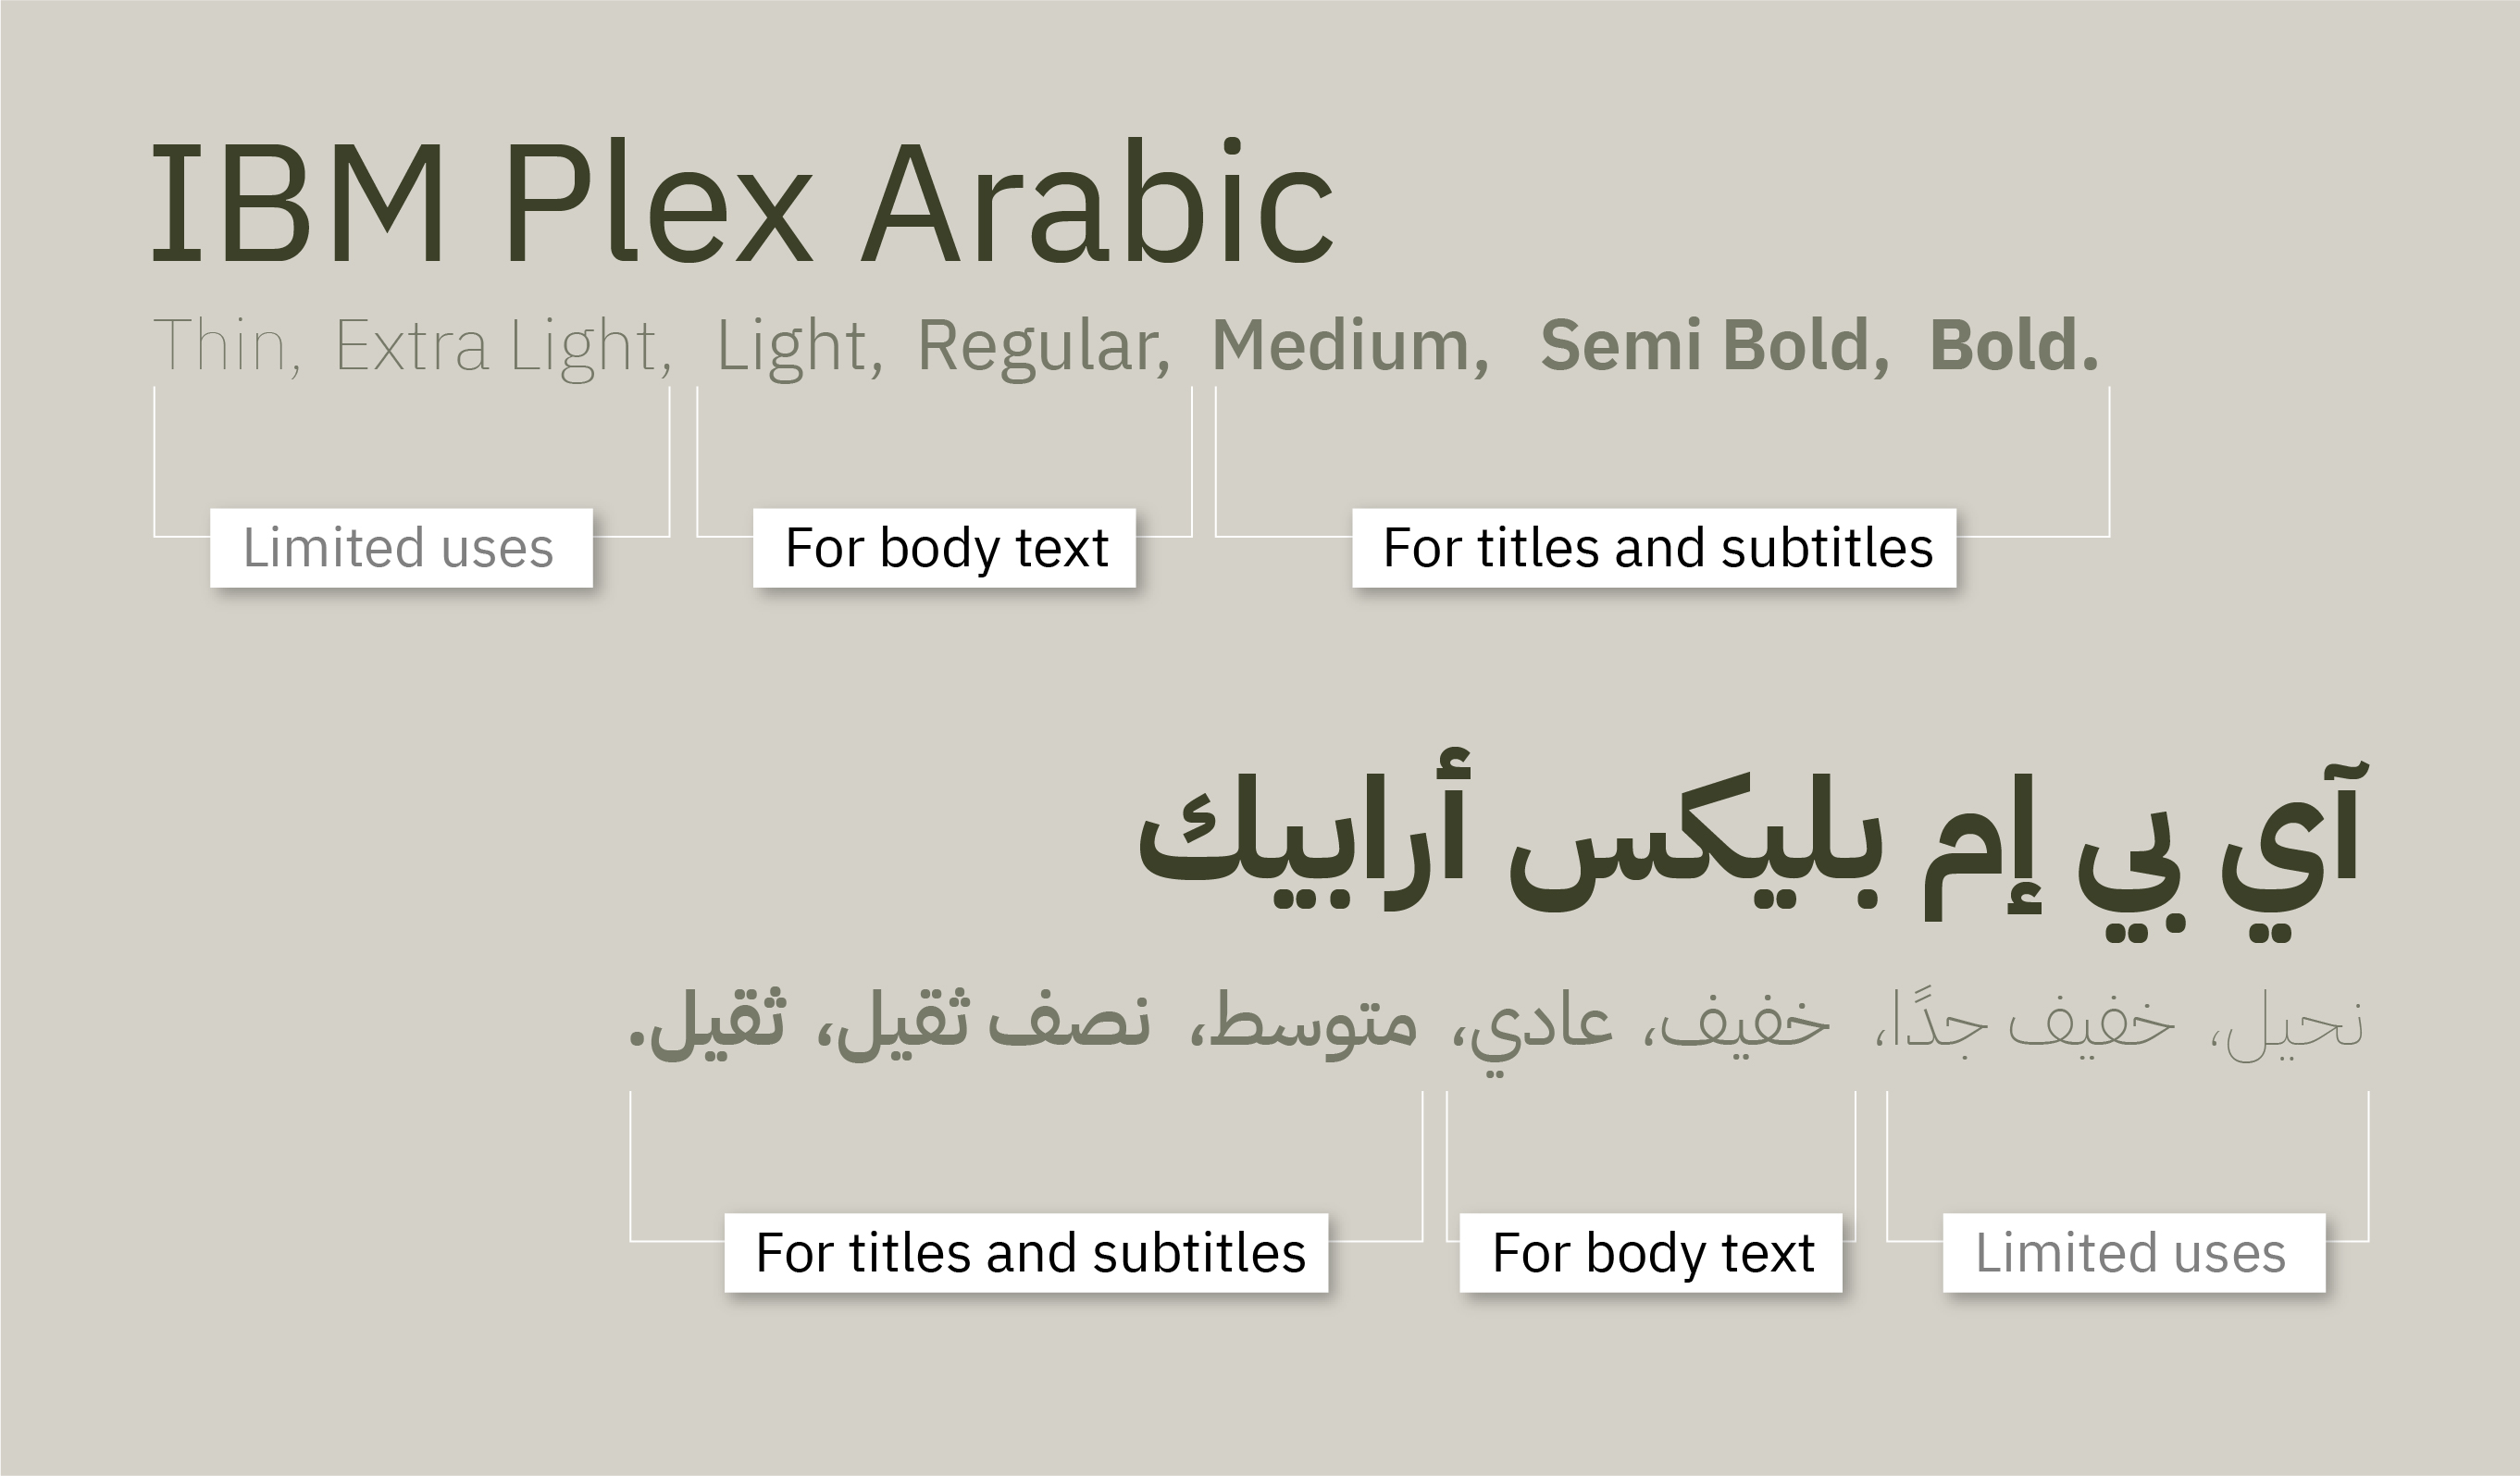Click the IBM Plex Arabic English title
2520x1476 pixels.
tap(742, 201)
